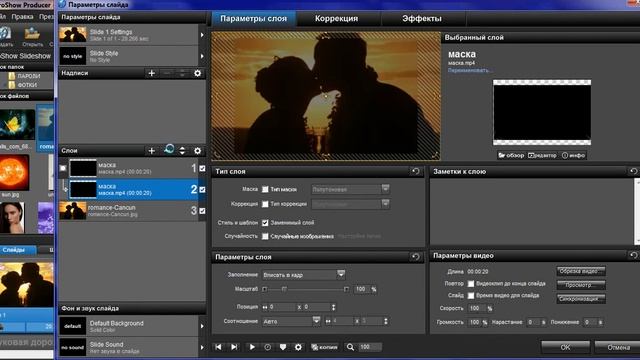The width and height of the screenshot is (640, 360).
Task: Add a new caption in Надписи panel
Action: [151, 73]
